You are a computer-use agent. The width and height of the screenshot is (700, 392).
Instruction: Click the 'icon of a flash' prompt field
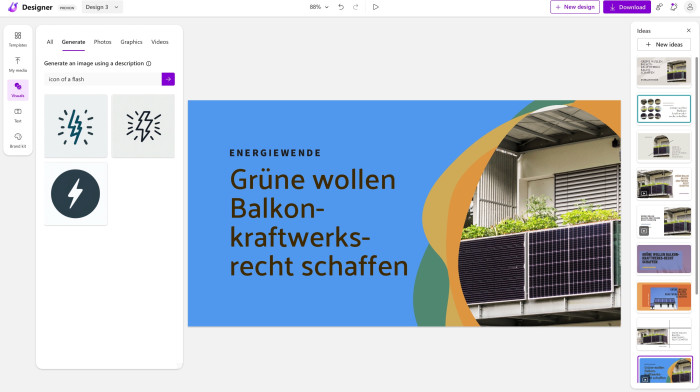click(103, 79)
